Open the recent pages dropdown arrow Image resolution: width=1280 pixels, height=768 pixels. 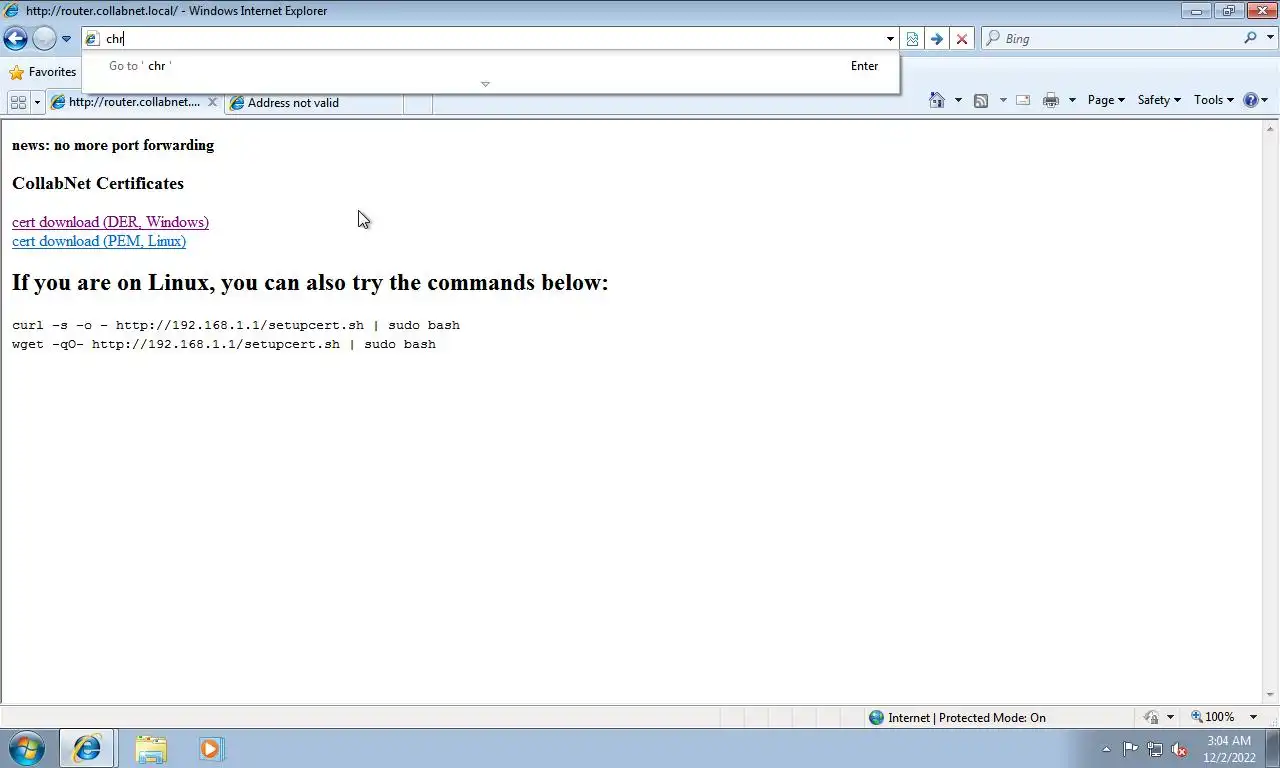click(x=66, y=39)
